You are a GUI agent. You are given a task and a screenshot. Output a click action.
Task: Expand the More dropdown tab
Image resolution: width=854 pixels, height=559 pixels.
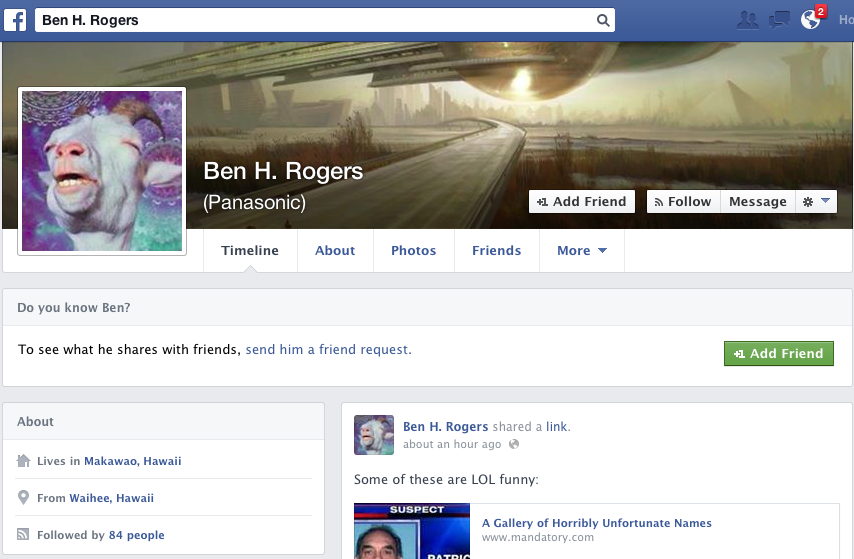coord(581,251)
